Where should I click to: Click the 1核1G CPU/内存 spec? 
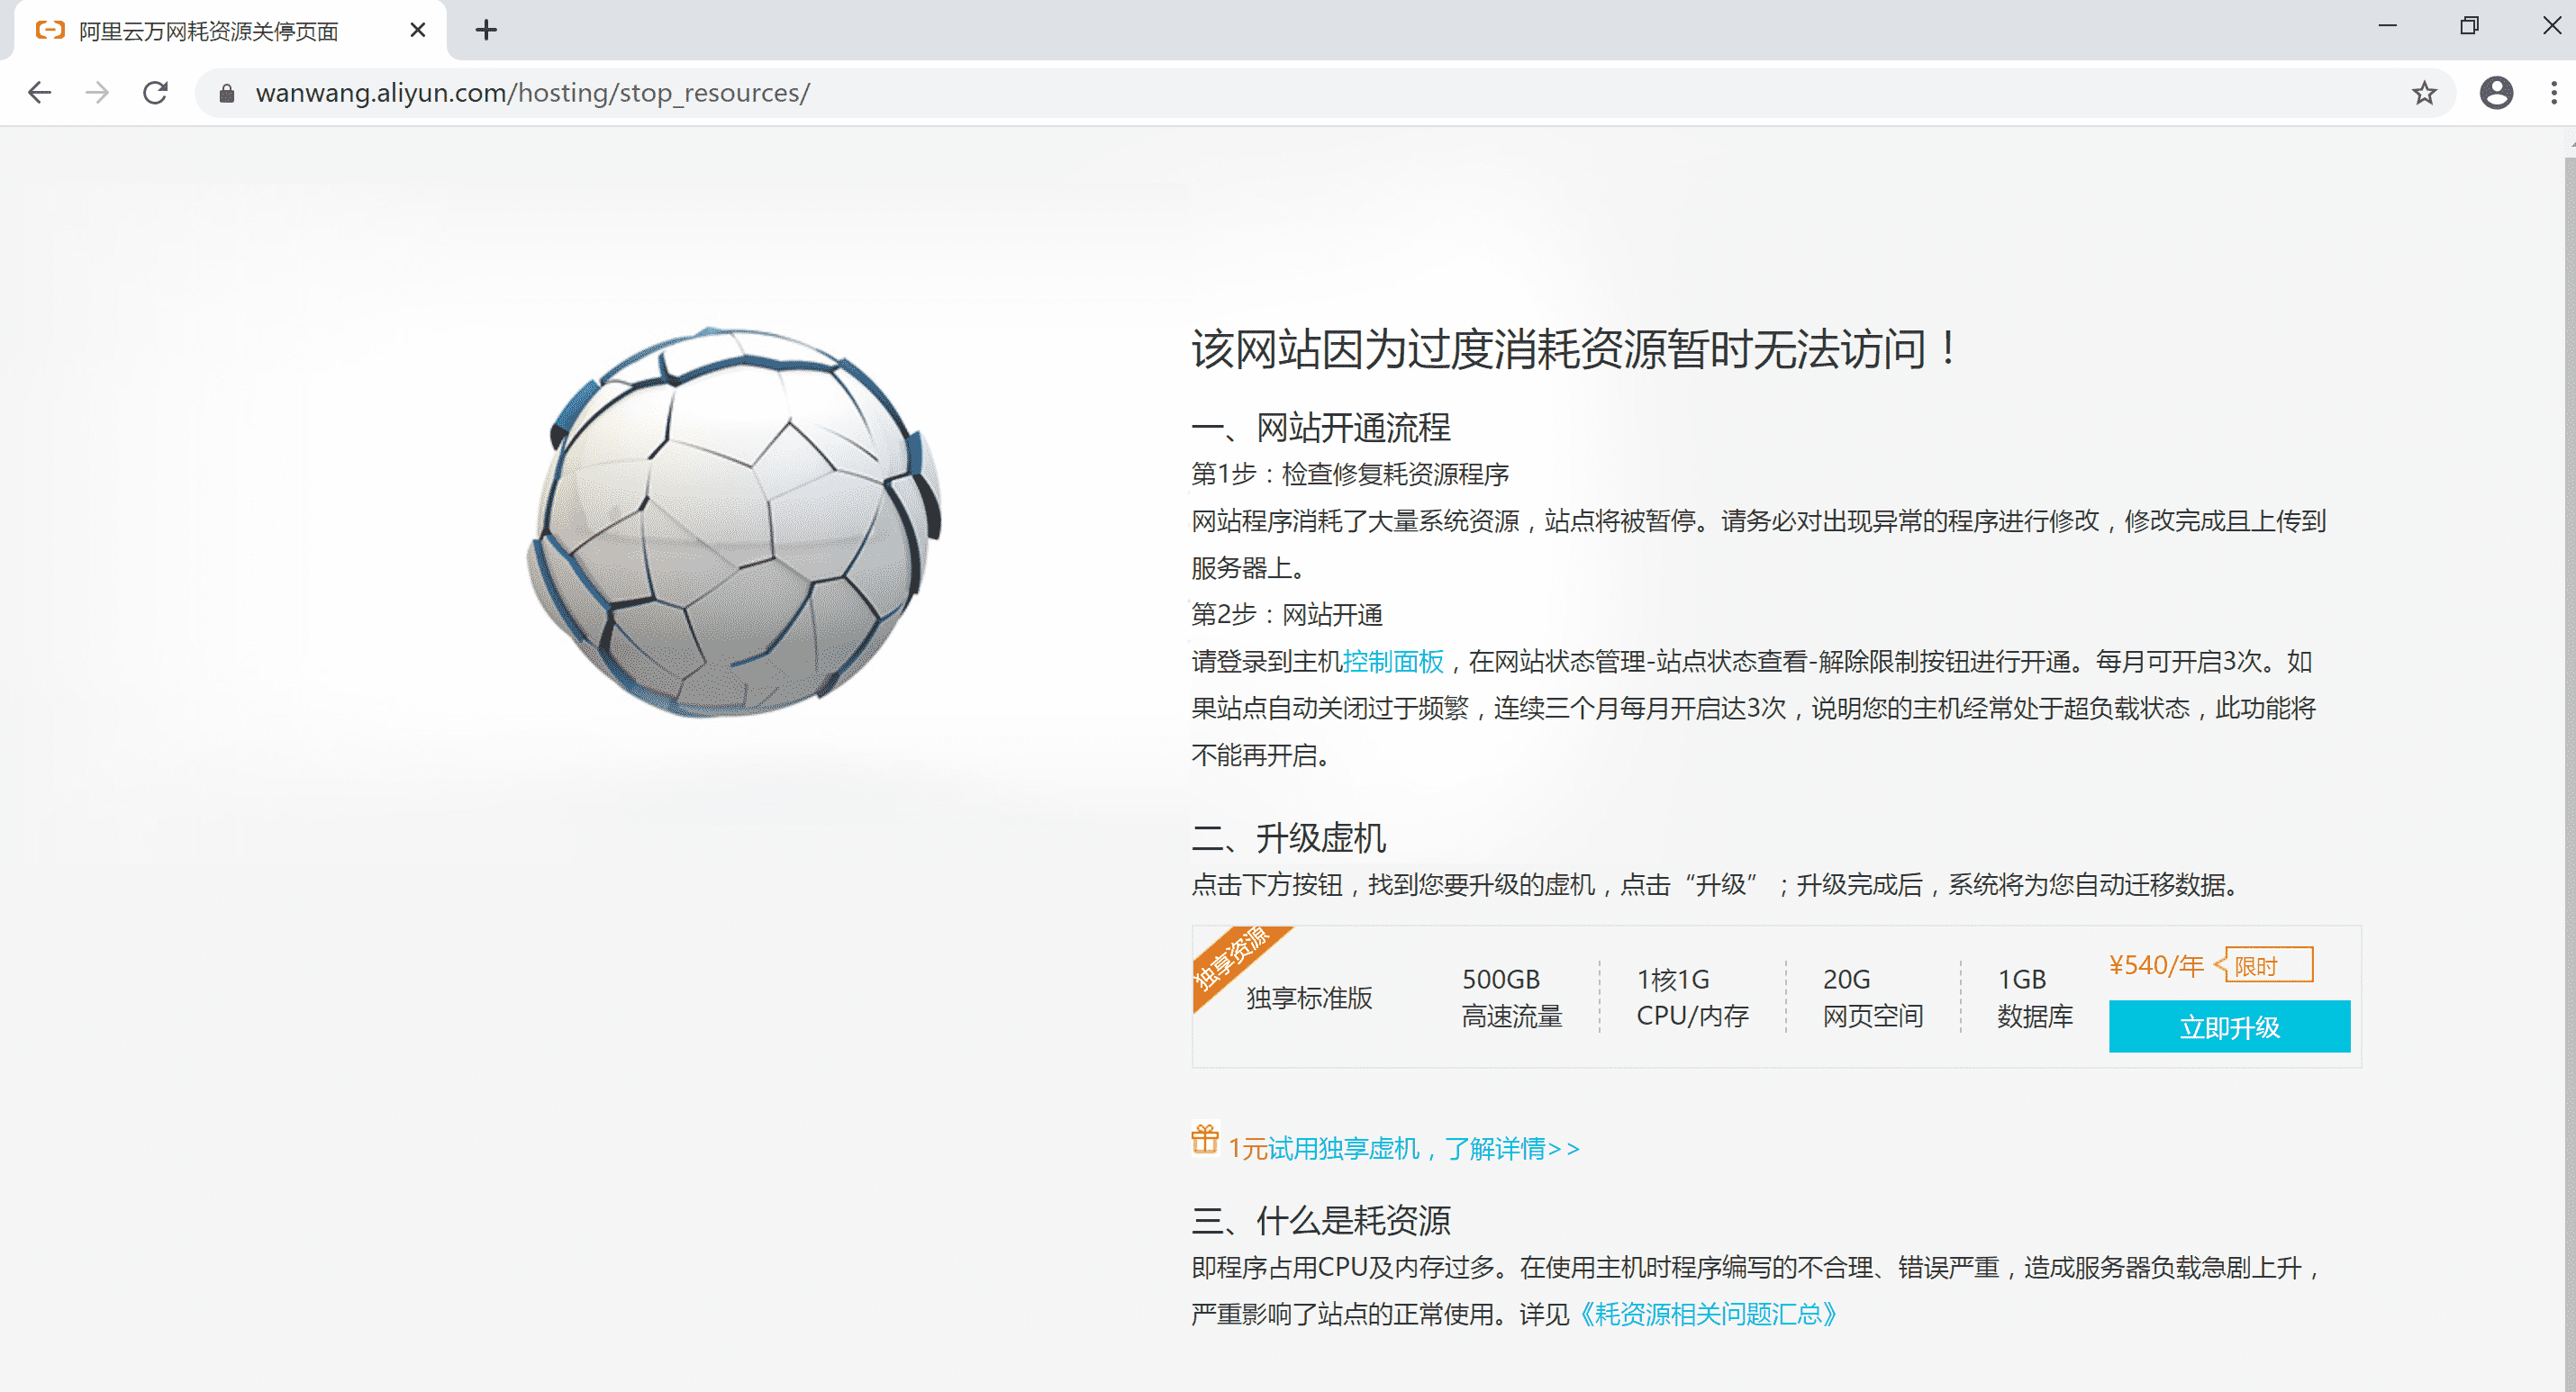(x=1692, y=997)
